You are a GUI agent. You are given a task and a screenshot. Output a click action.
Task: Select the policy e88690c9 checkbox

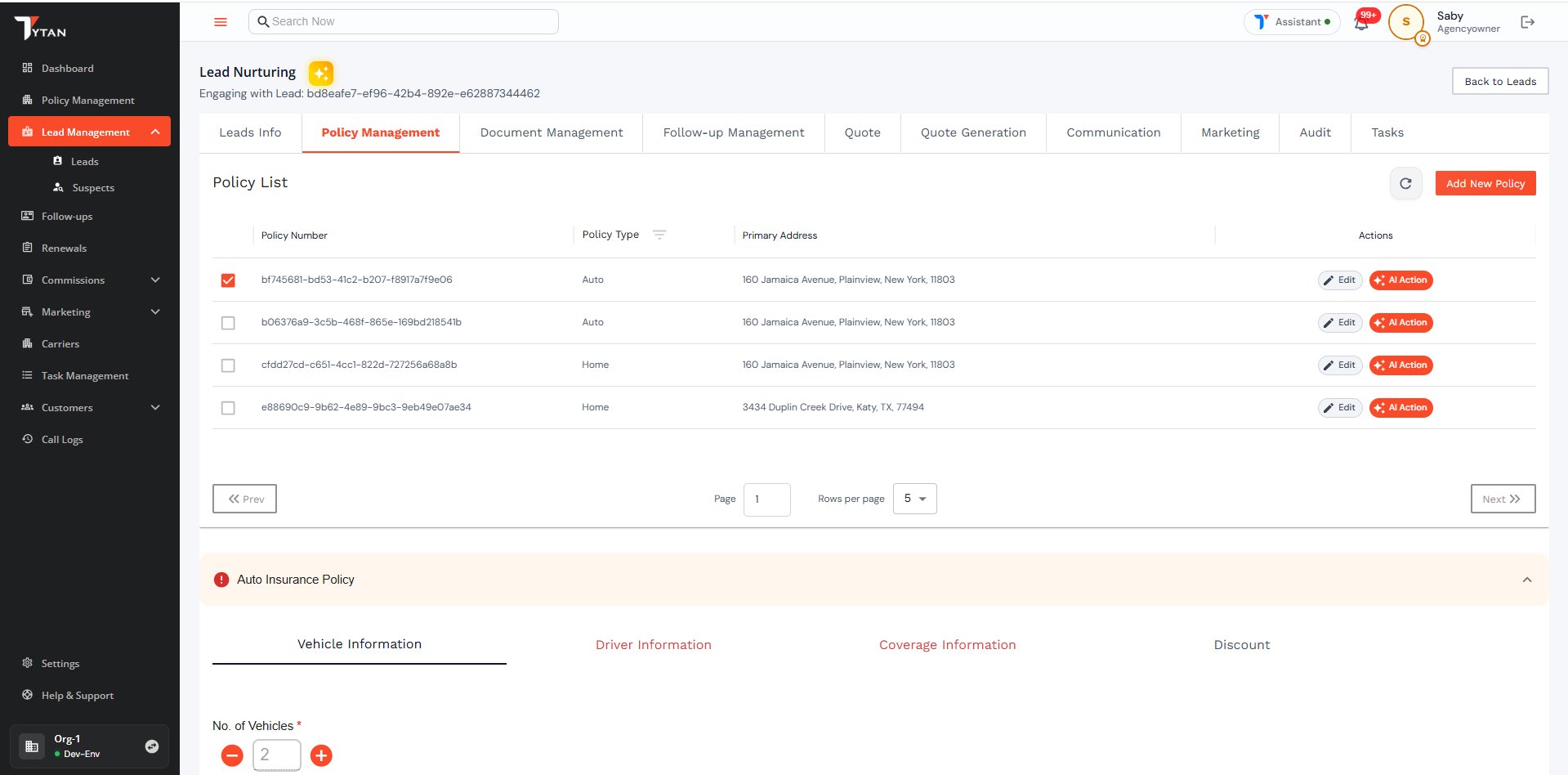point(228,408)
